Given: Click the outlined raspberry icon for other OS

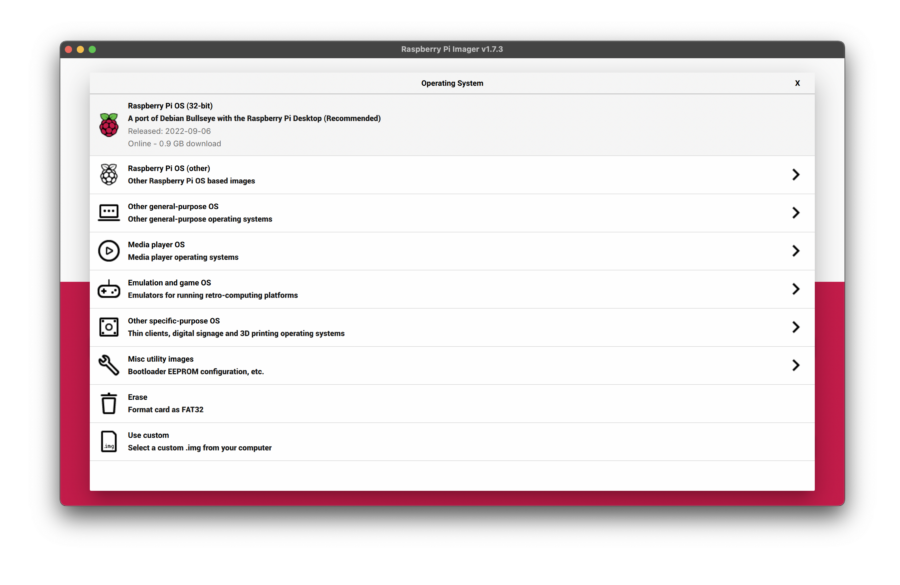Looking at the screenshot, I should (108, 175).
